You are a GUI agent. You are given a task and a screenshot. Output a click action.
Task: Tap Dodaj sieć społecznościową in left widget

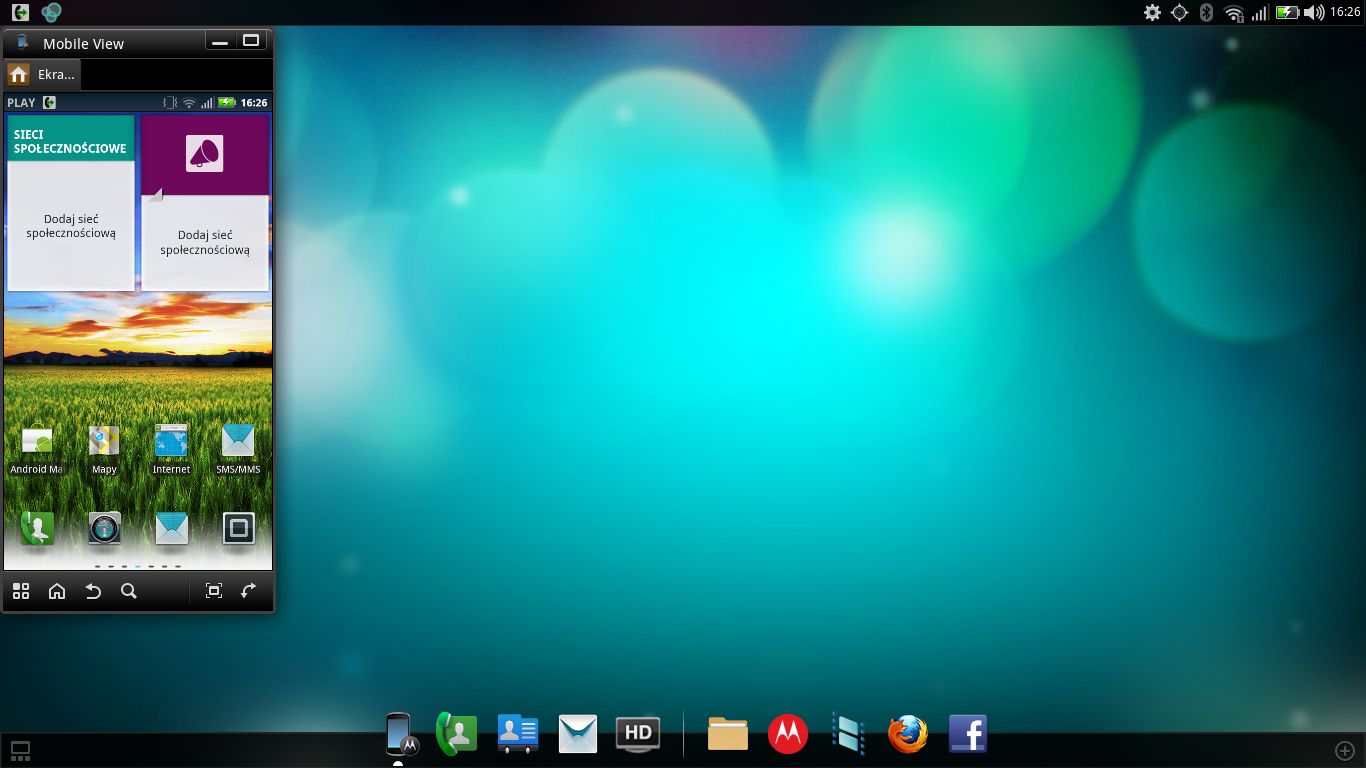point(71,226)
